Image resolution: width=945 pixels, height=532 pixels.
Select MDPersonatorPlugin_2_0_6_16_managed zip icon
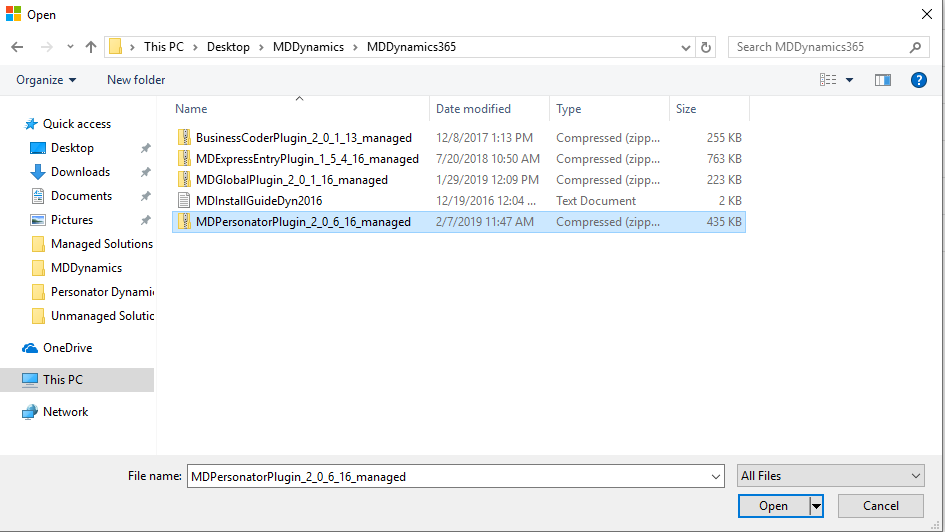coord(184,222)
